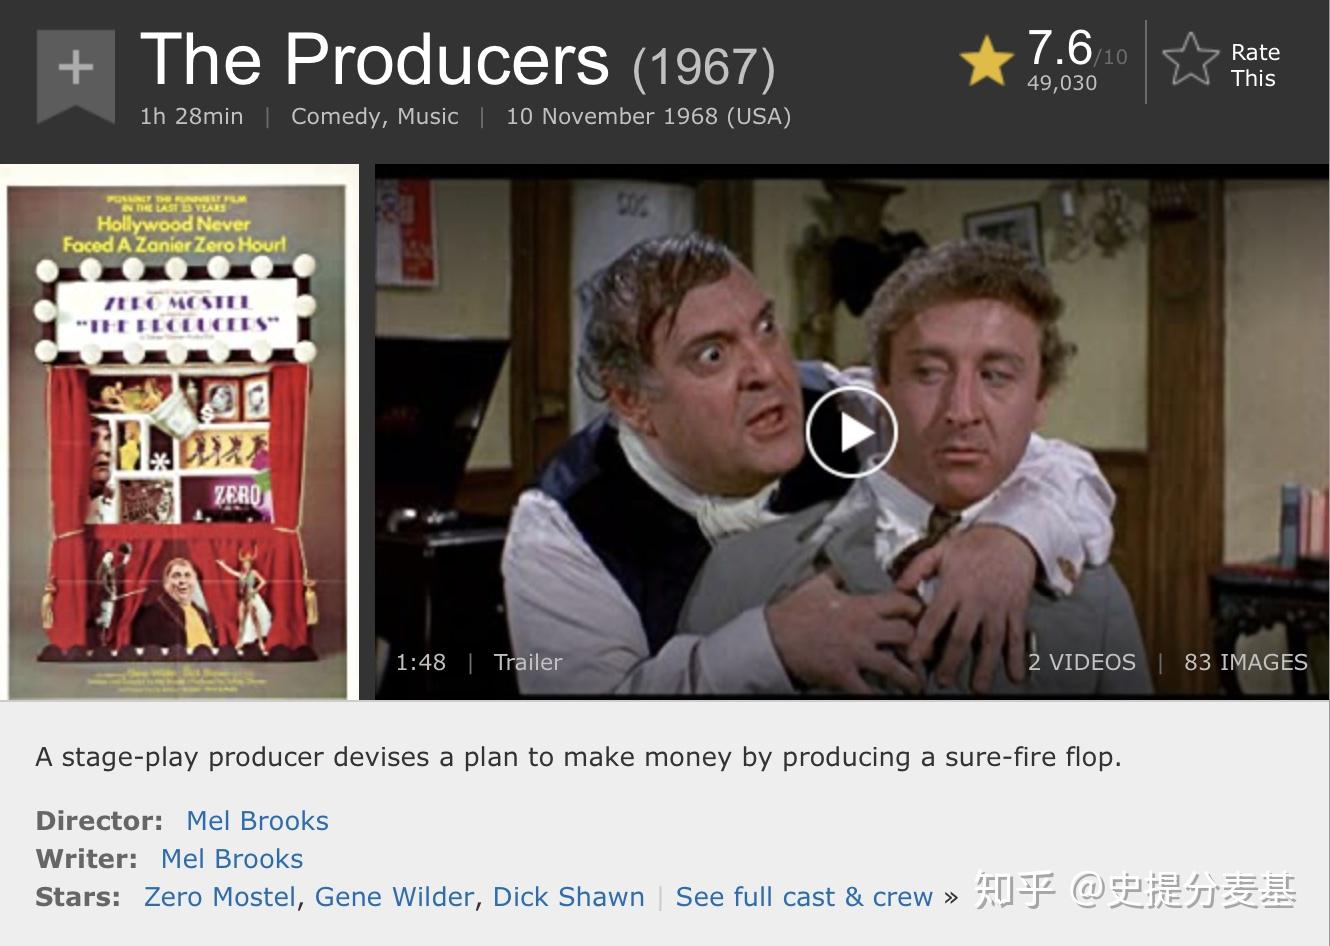The width and height of the screenshot is (1330, 946).
Task: Click the double arrow after cast & crew
Action: coord(950,898)
